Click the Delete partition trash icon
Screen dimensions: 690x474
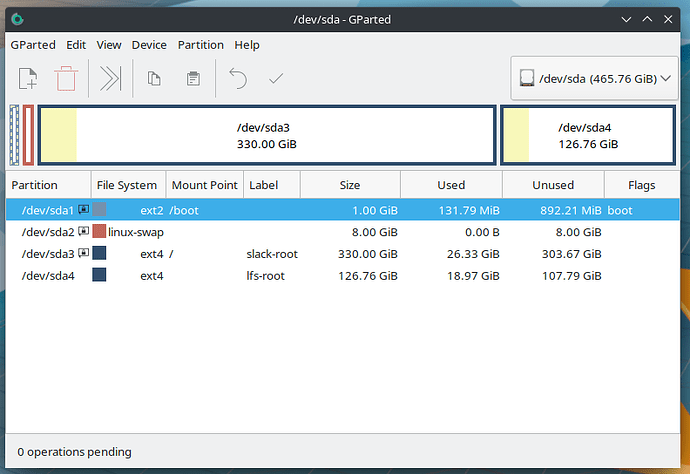point(66,79)
